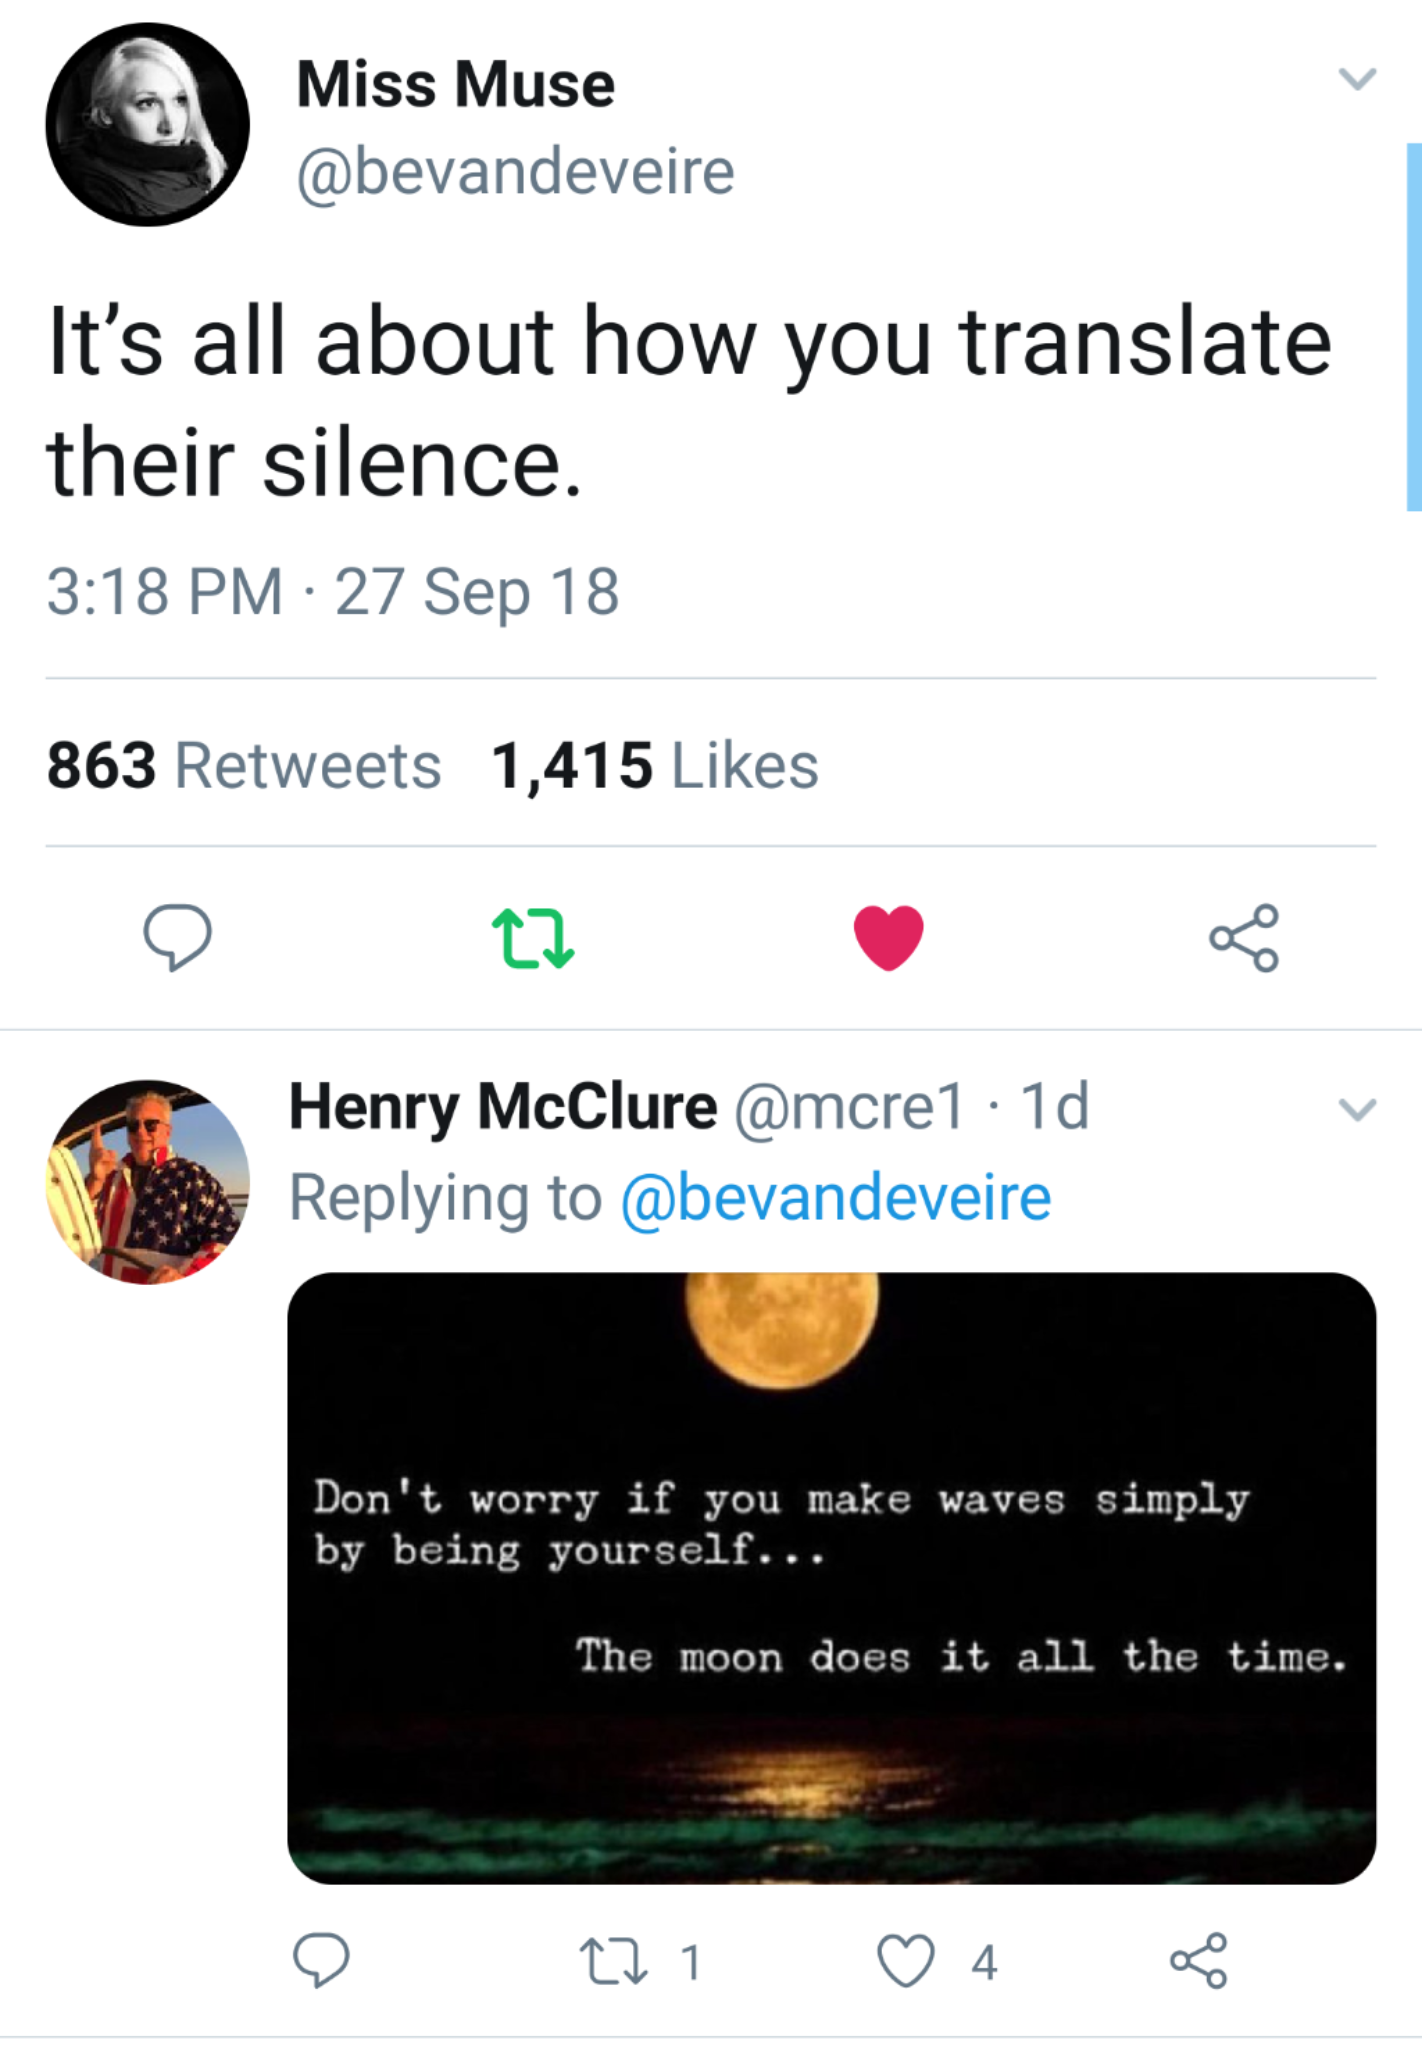The width and height of the screenshot is (1422, 2048).
Task: Open the blue @bevandeveire mention link
Action: 836,1198
